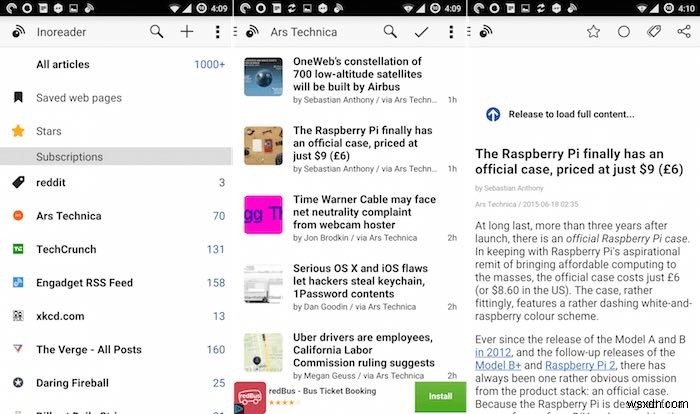Image resolution: width=700 pixels, height=414 pixels.
Task: Add a subscription with the plus icon
Action: 187,32
